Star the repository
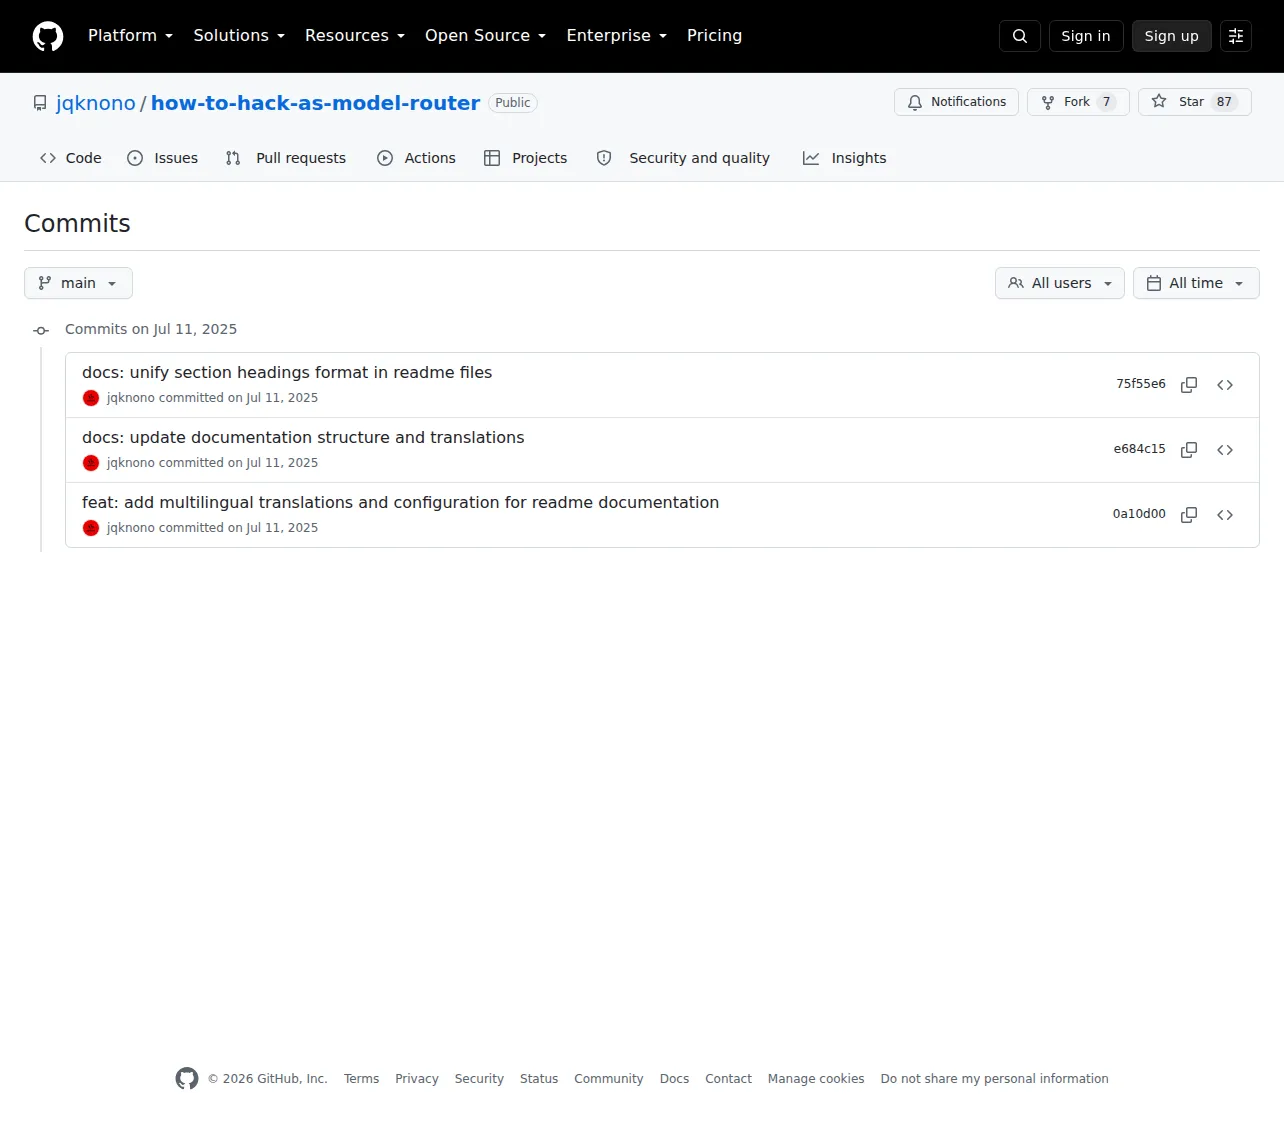The height and width of the screenshot is (1132, 1284). [1195, 102]
